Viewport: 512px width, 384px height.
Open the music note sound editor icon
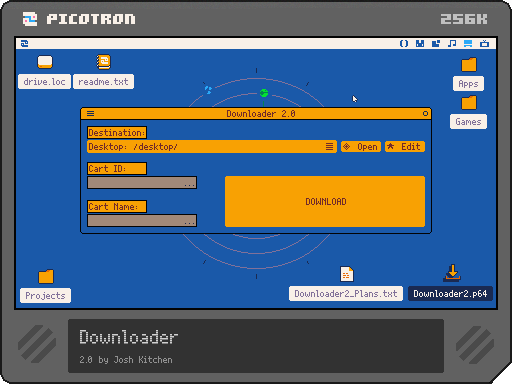(x=452, y=44)
